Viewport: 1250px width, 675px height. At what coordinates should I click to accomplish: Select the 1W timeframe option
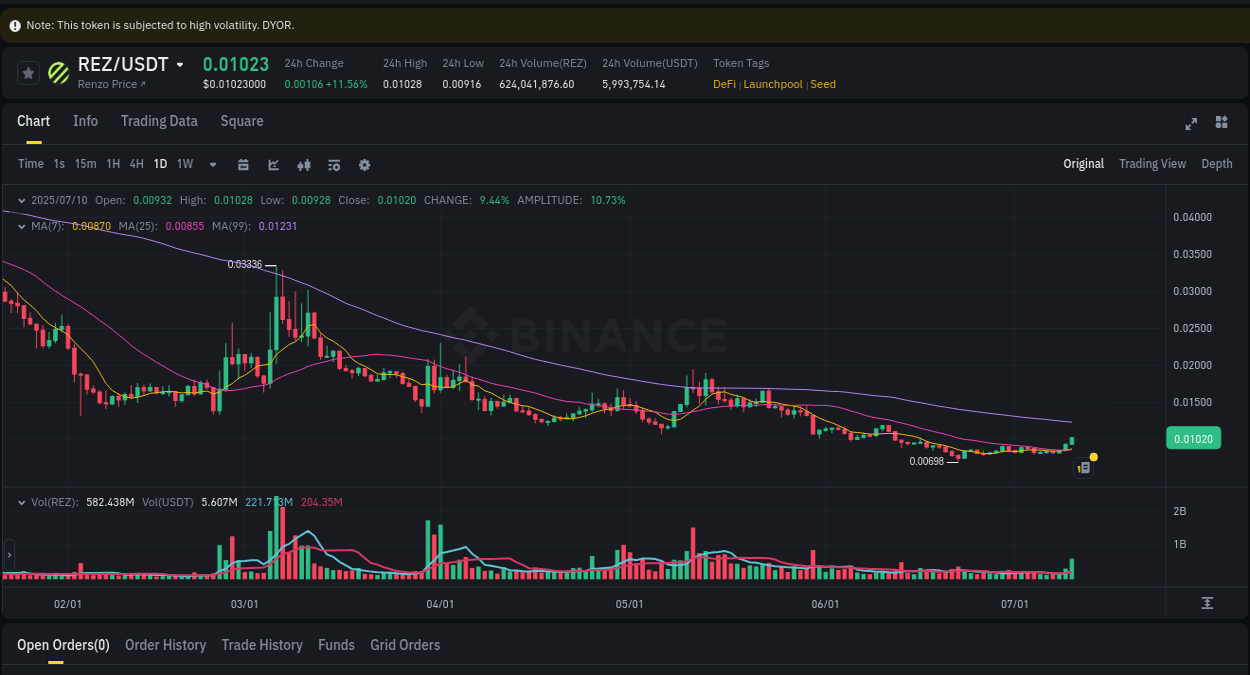(x=184, y=164)
